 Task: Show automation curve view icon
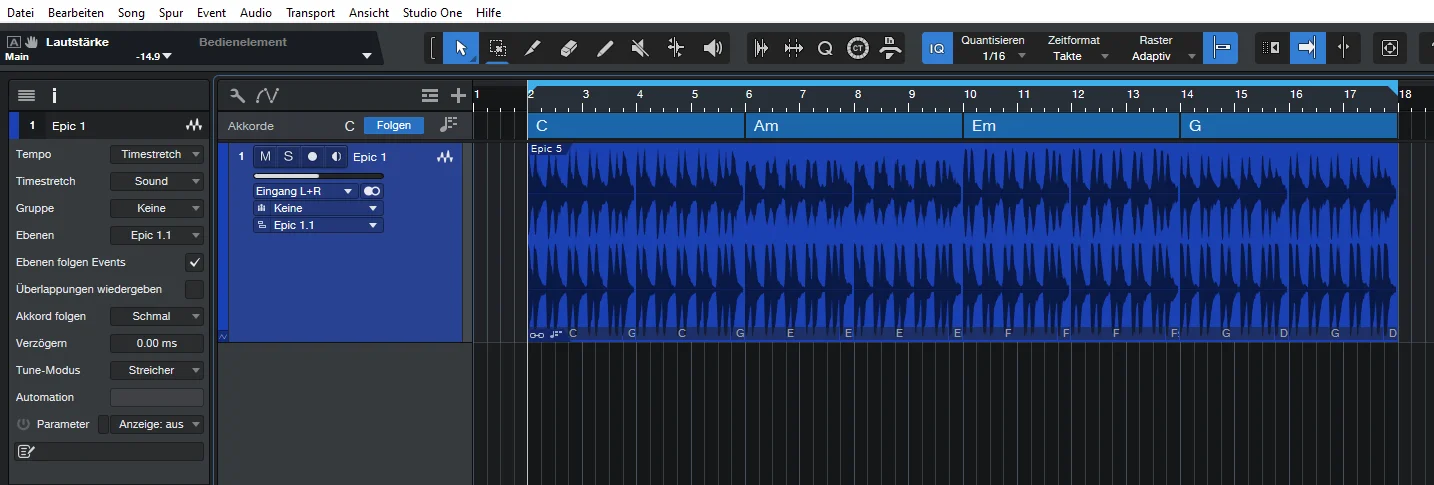[267, 95]
